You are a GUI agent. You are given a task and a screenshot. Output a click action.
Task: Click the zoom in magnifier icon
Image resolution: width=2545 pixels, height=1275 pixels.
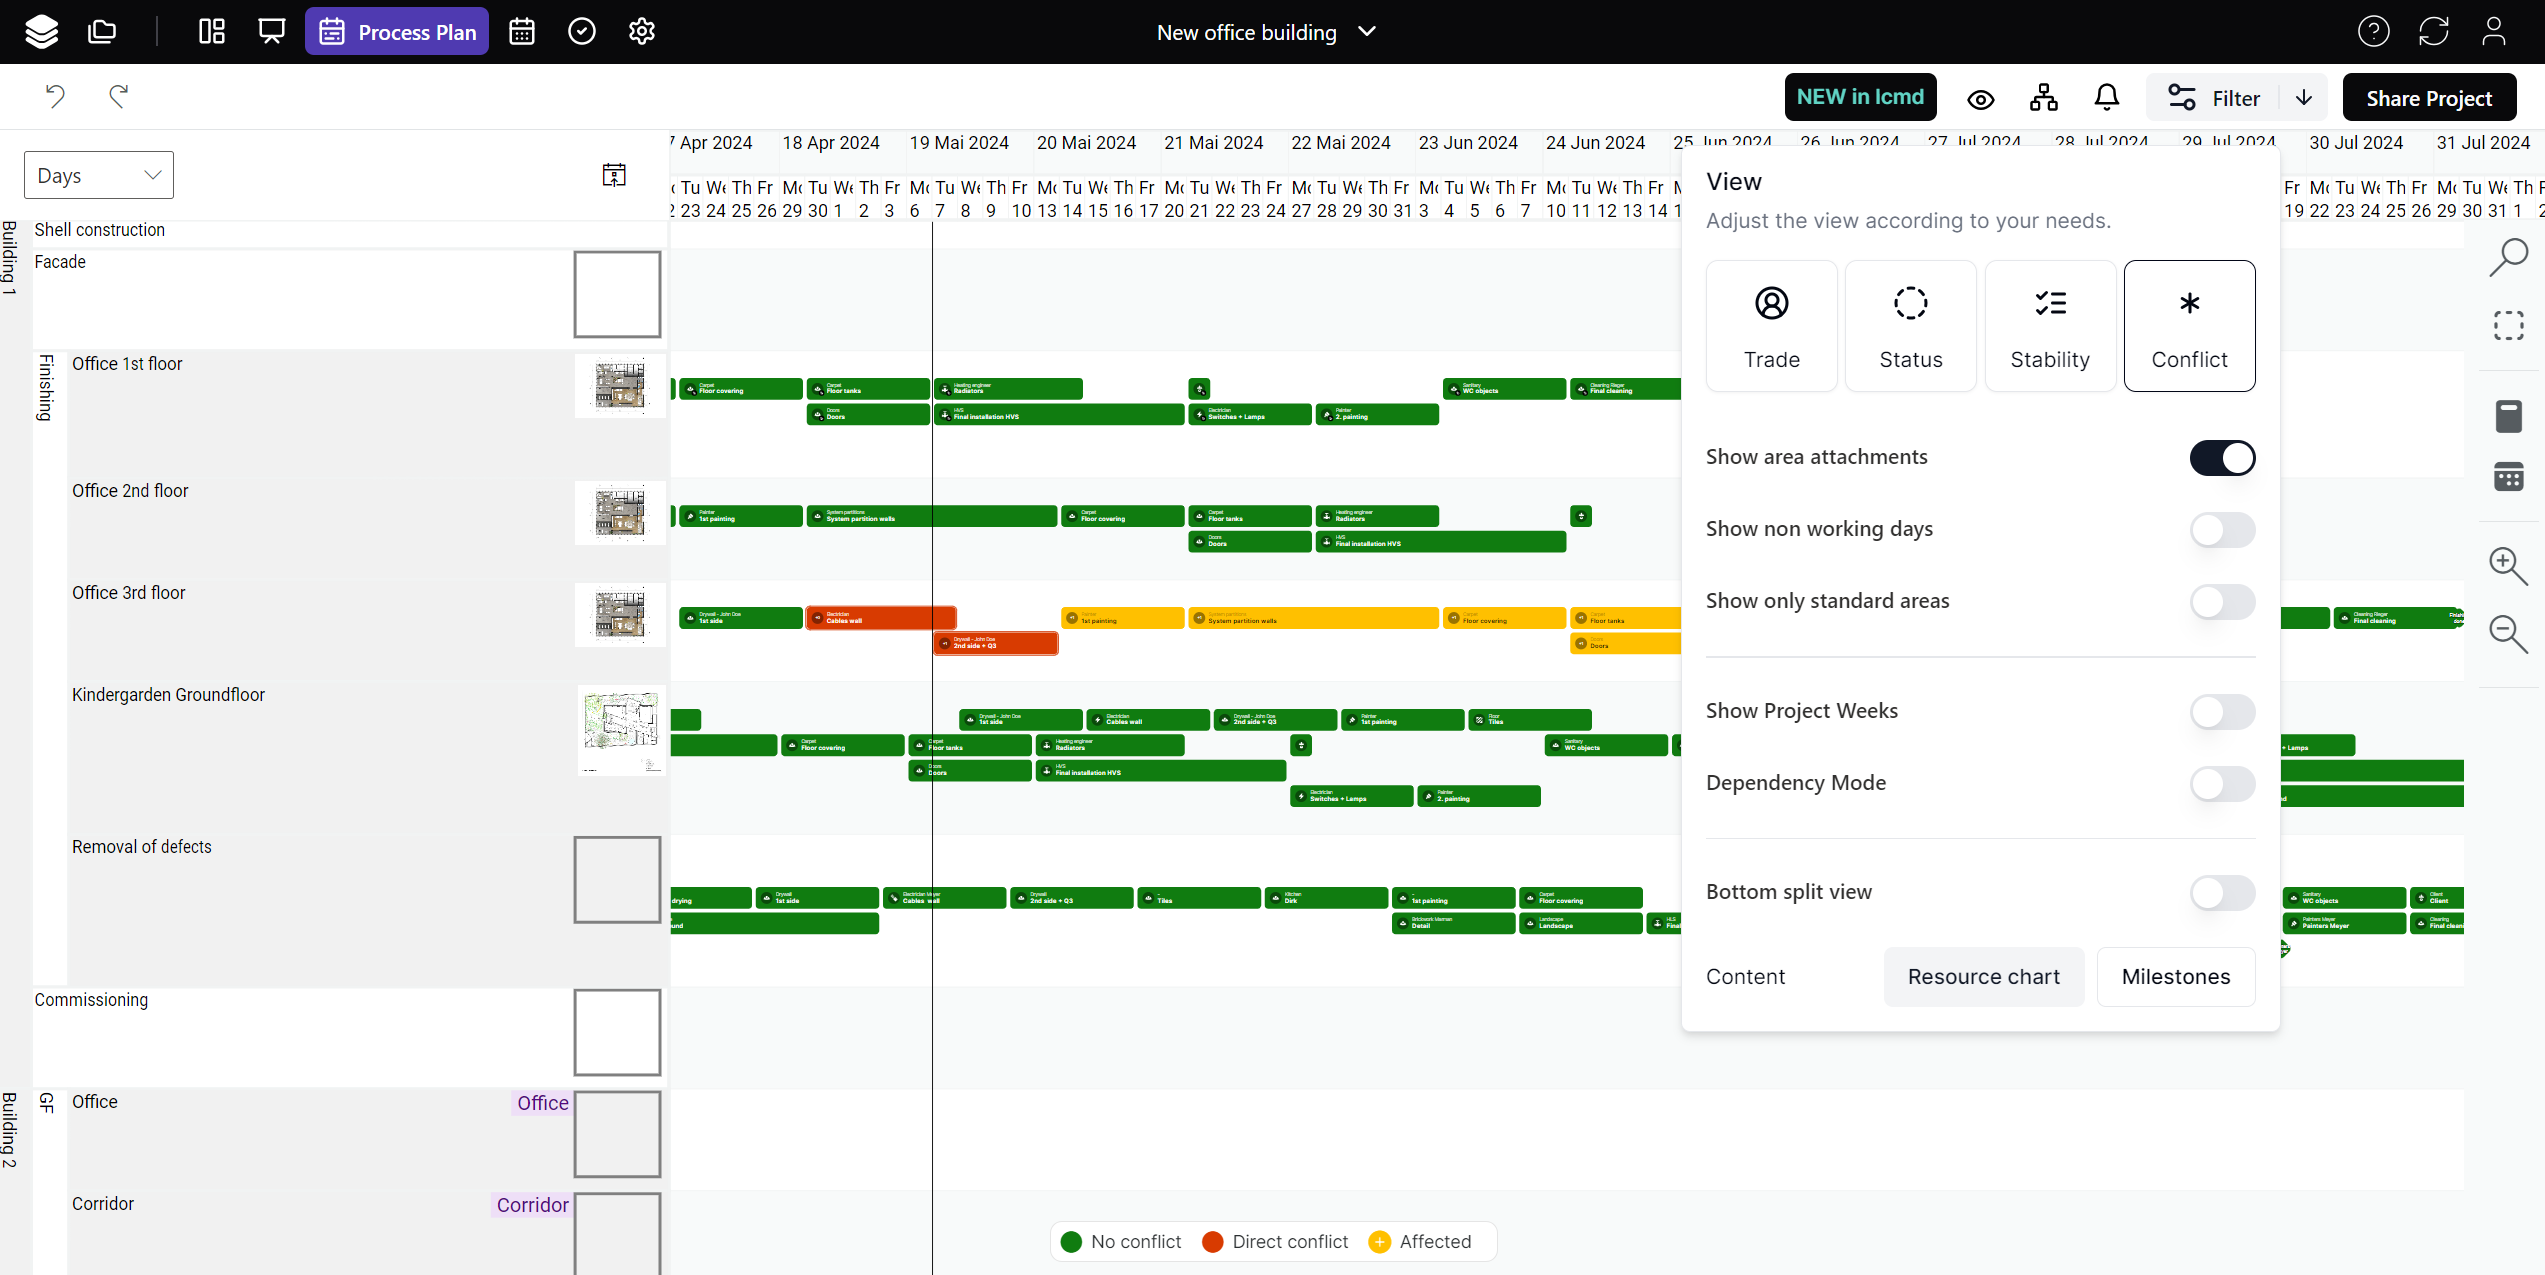click(x=2508, y=566)
